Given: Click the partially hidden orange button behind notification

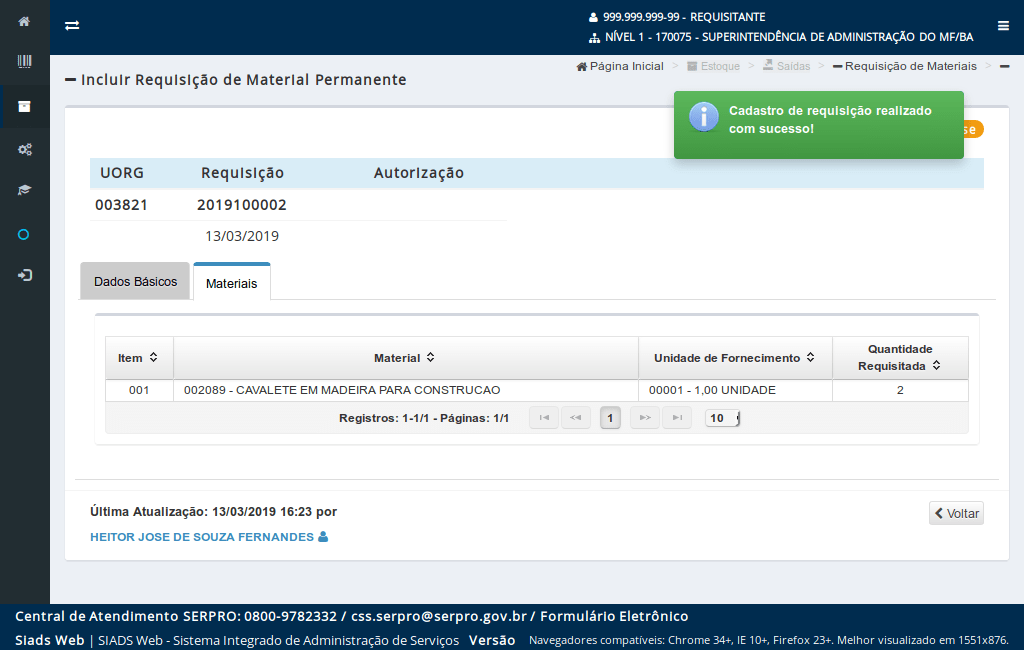Looking at the screenshot, I should tap(973, 129).
